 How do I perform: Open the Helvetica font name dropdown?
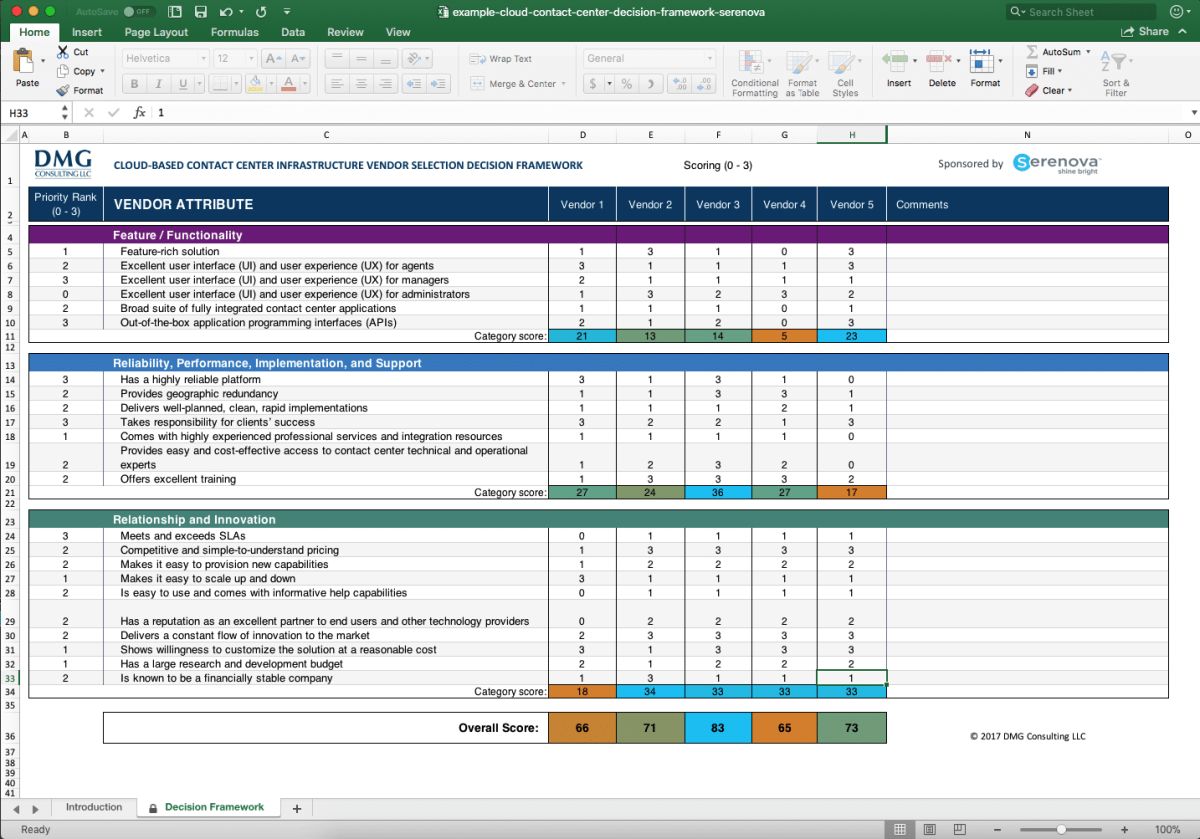point(204,59)
